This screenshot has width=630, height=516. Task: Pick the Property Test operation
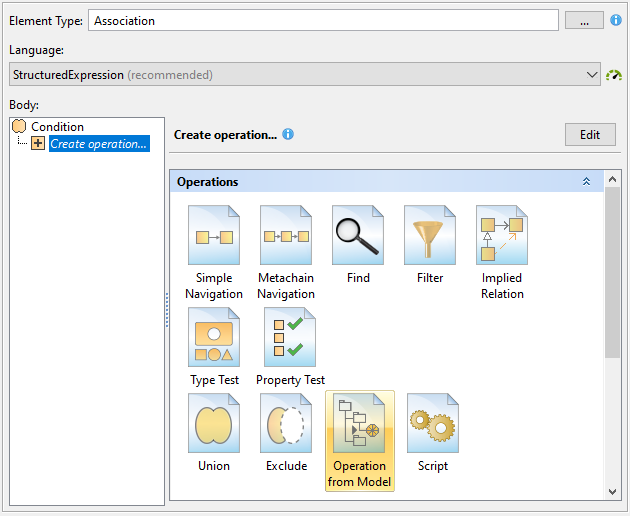[x=290, y=338]
